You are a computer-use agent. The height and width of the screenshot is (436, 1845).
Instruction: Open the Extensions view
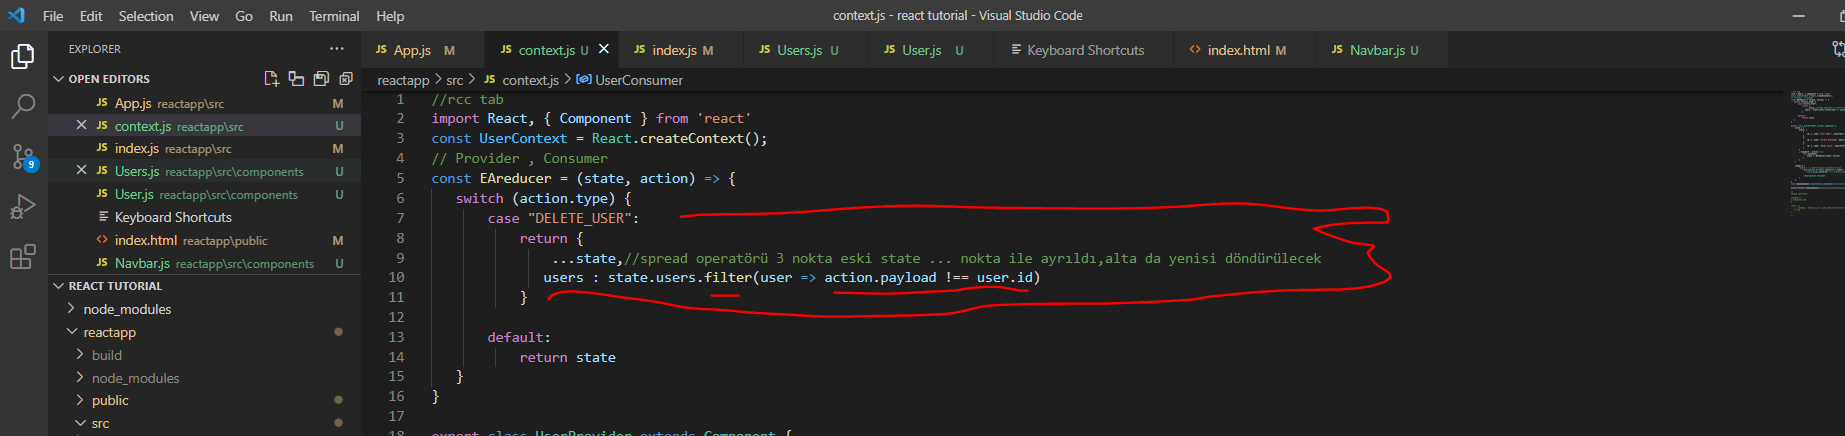coord(22,257)
